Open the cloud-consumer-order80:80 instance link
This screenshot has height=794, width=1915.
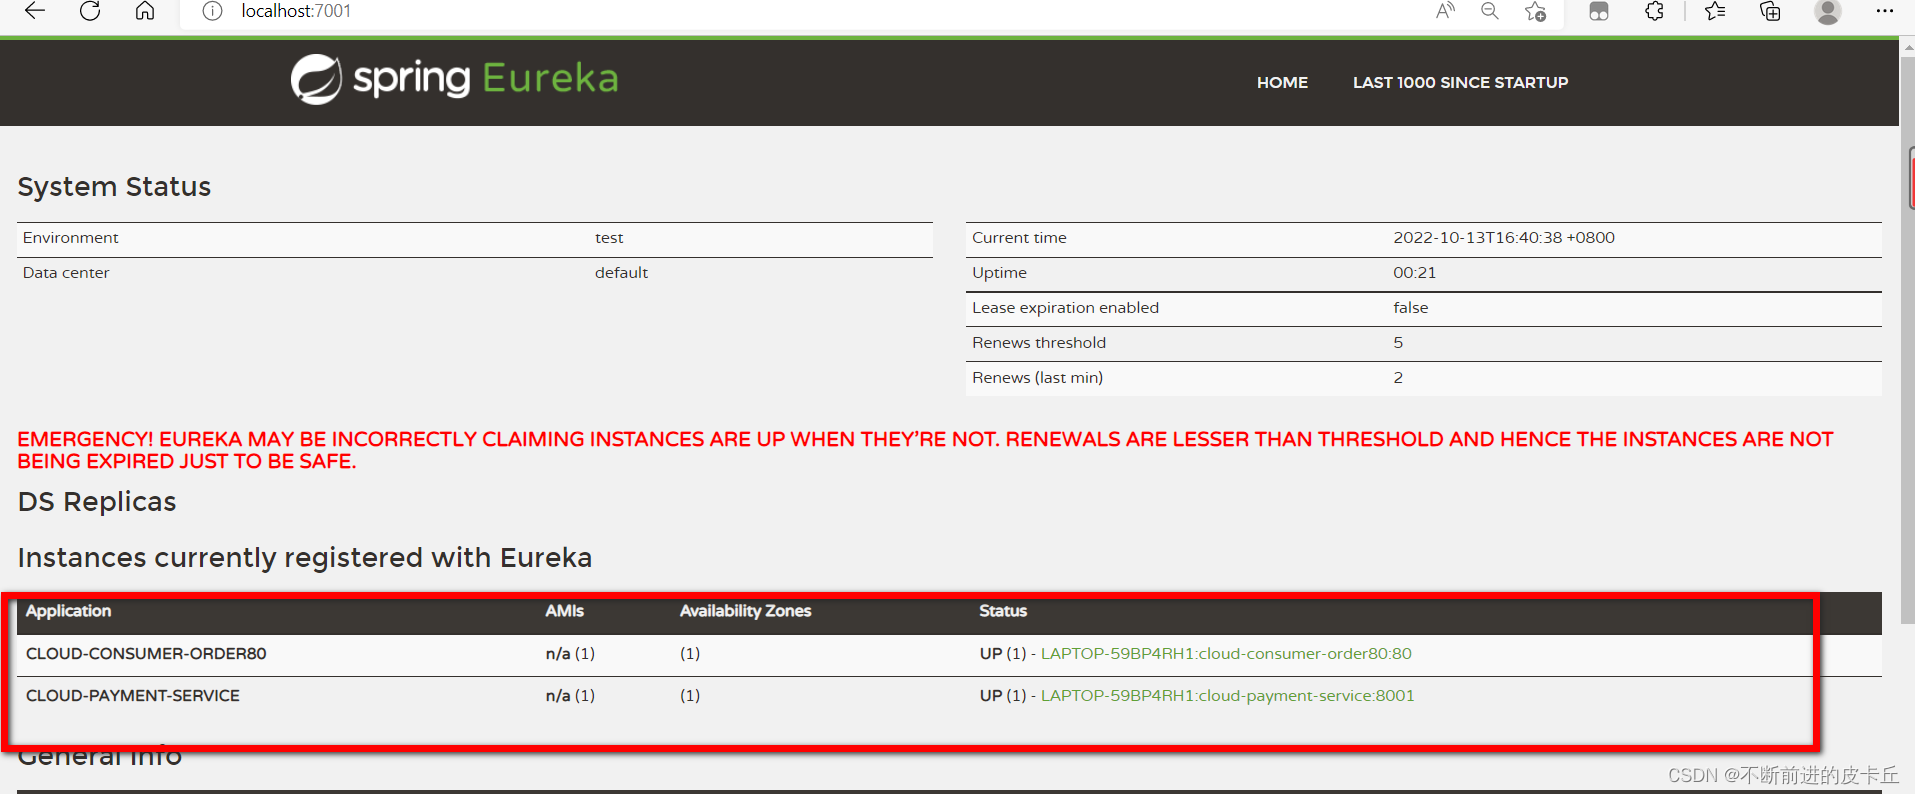coord(1226,654)
